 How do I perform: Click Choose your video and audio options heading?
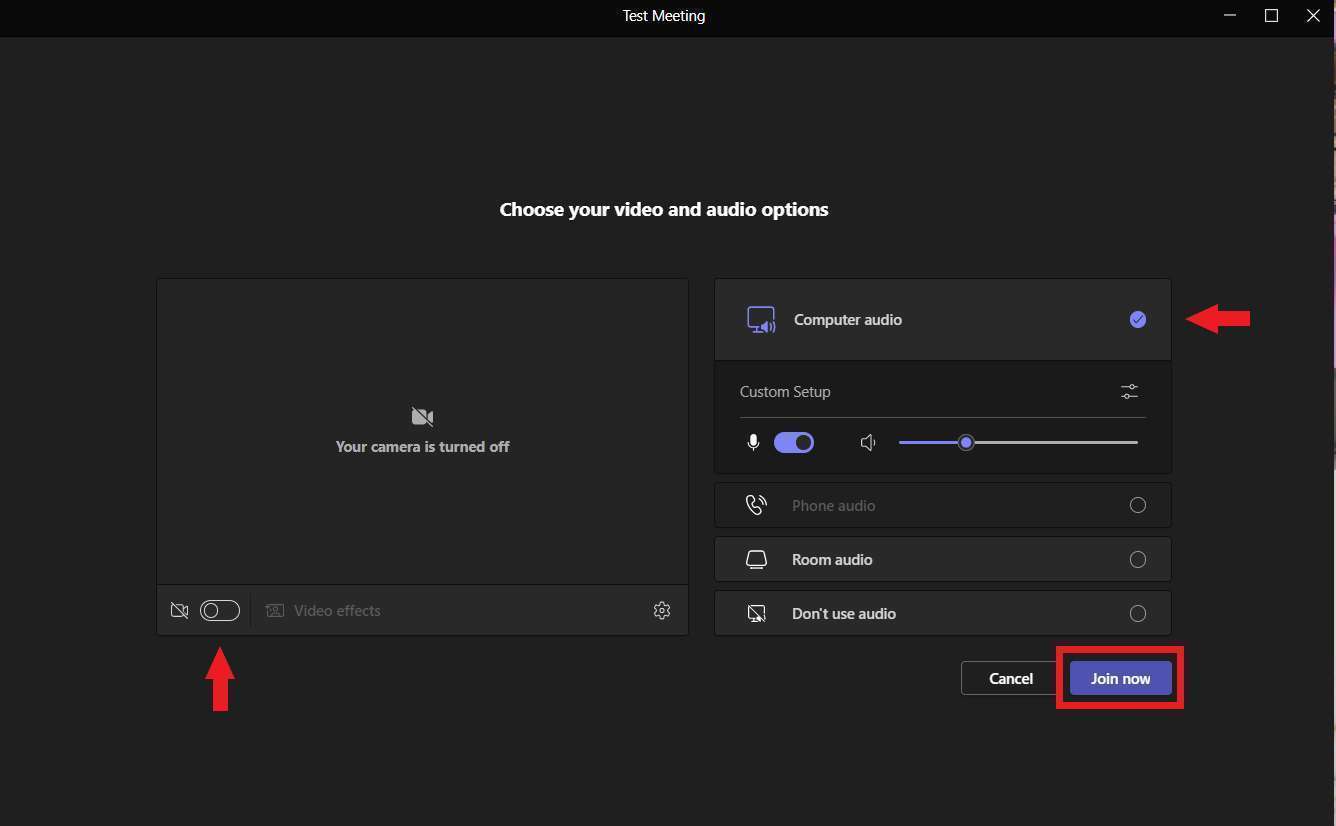click(x=664, y=210)
